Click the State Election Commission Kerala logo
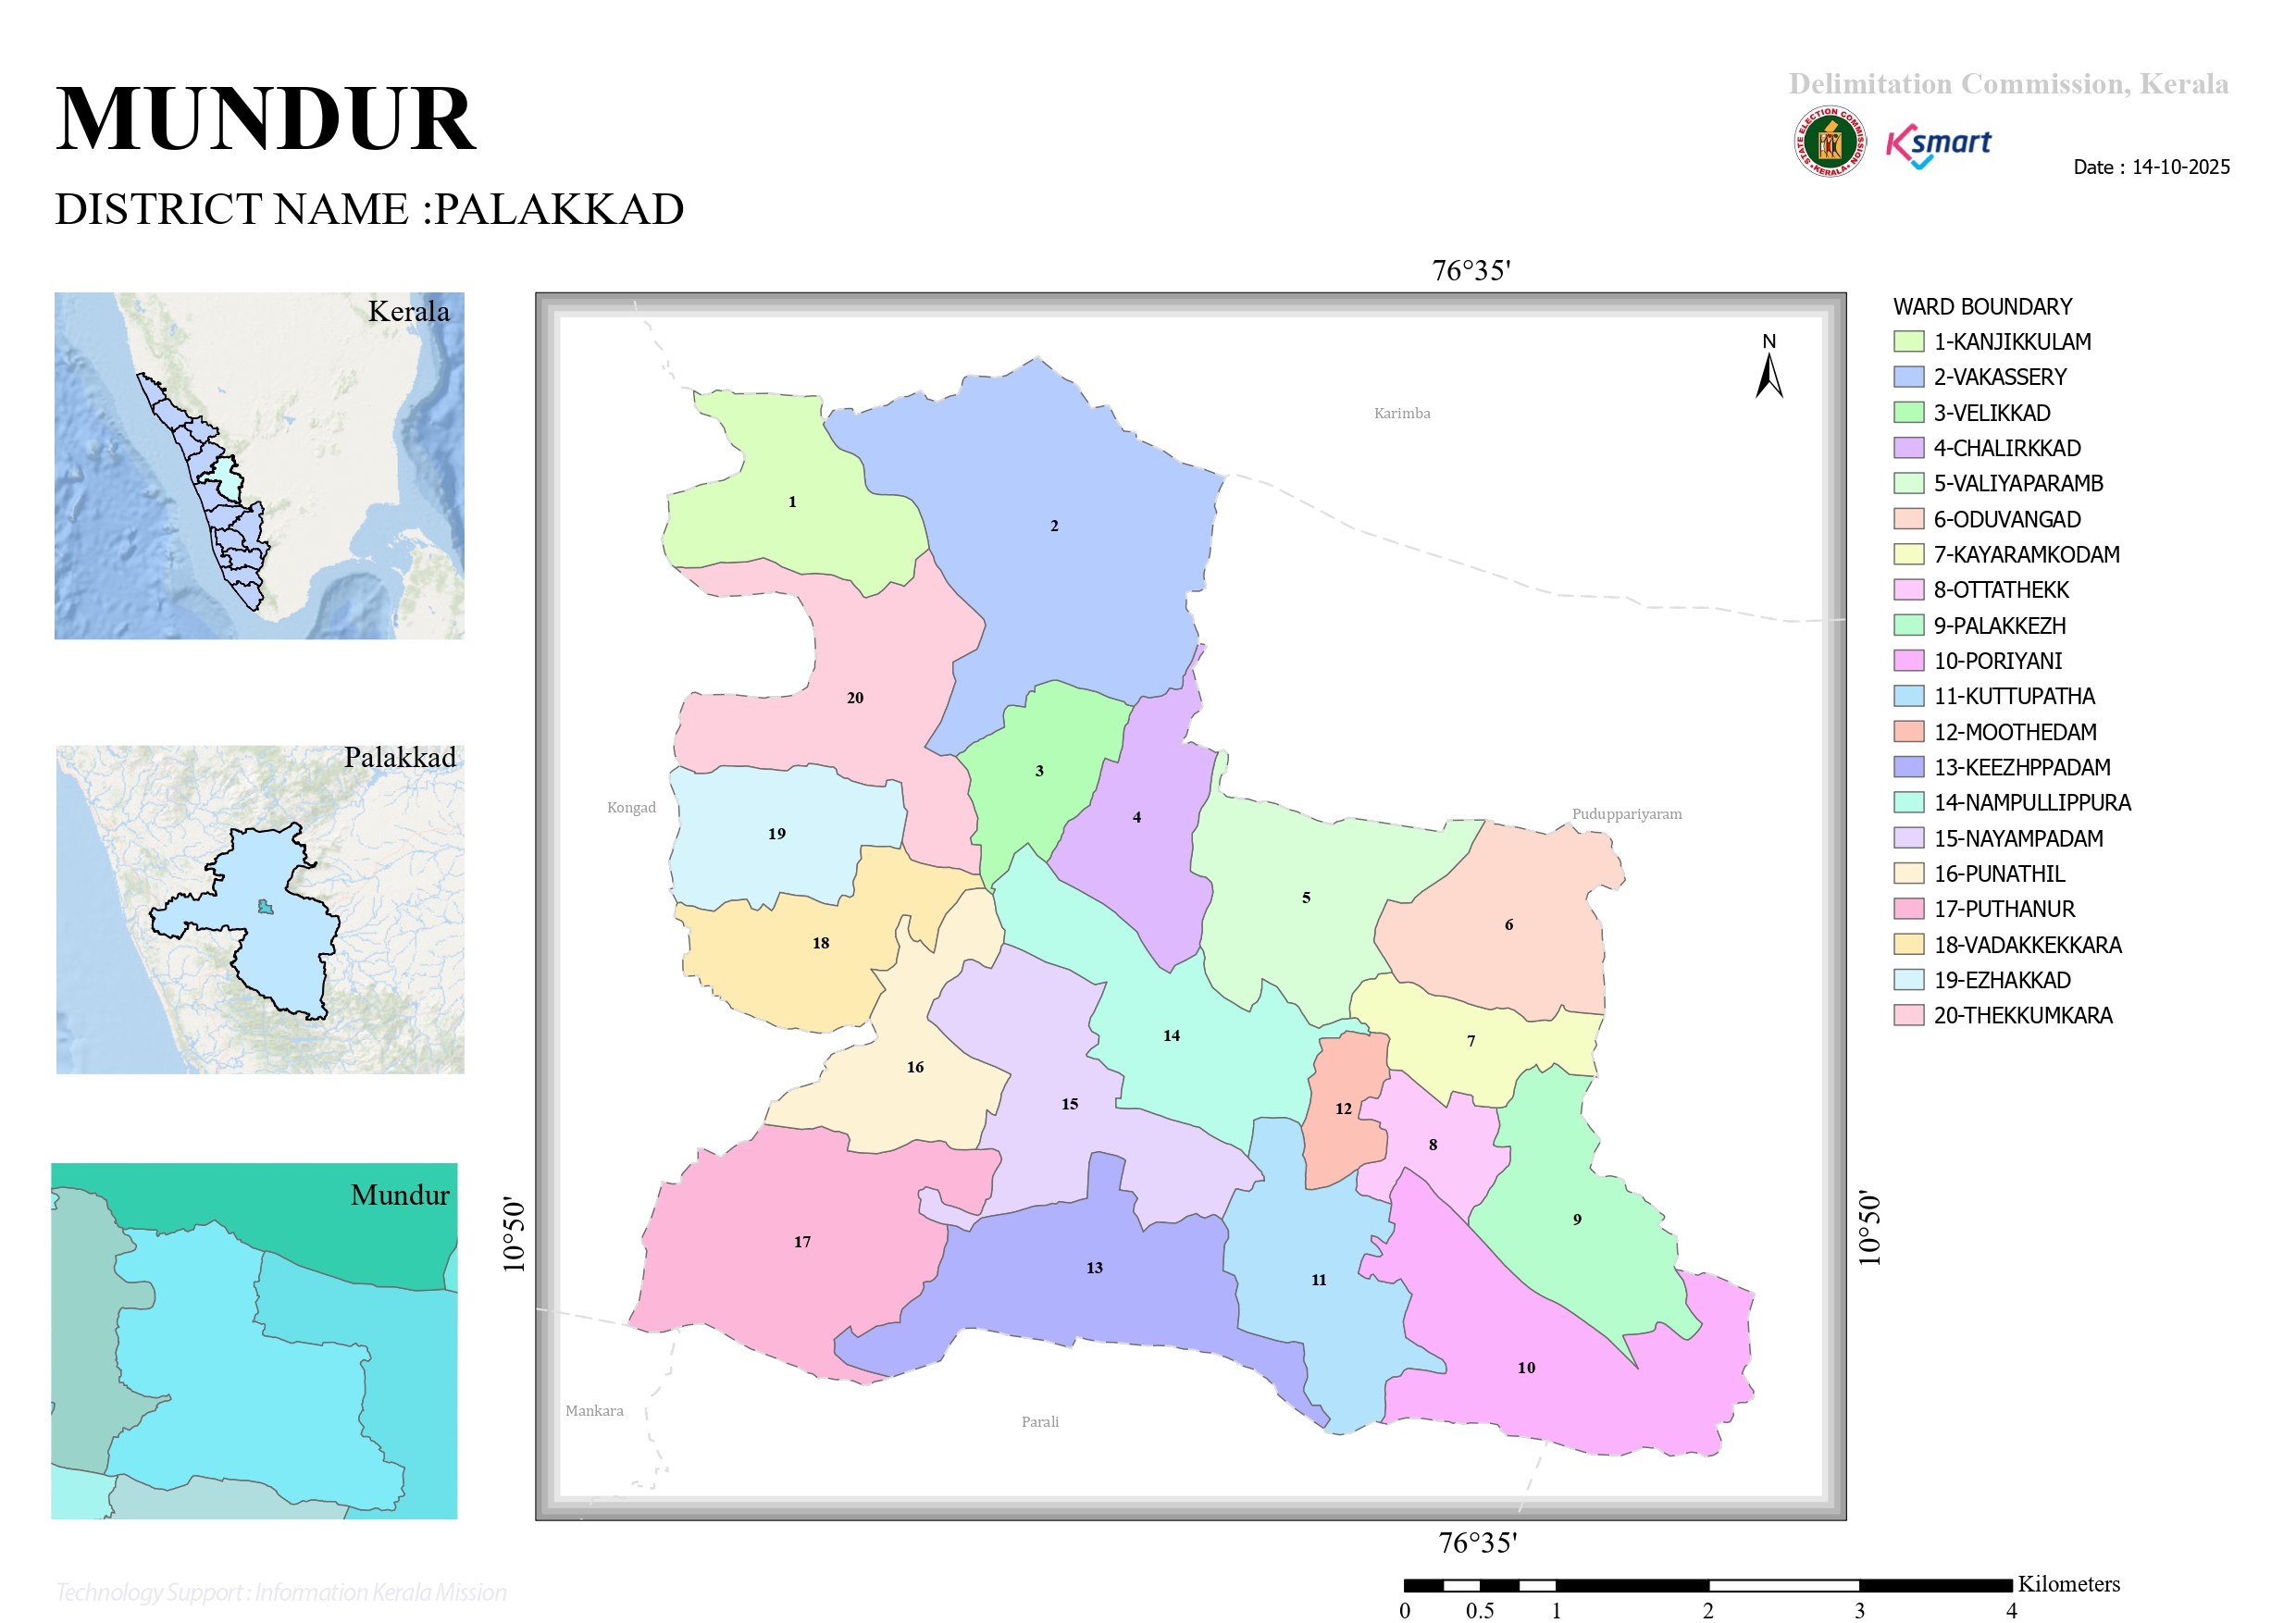 pos(1829,142)
